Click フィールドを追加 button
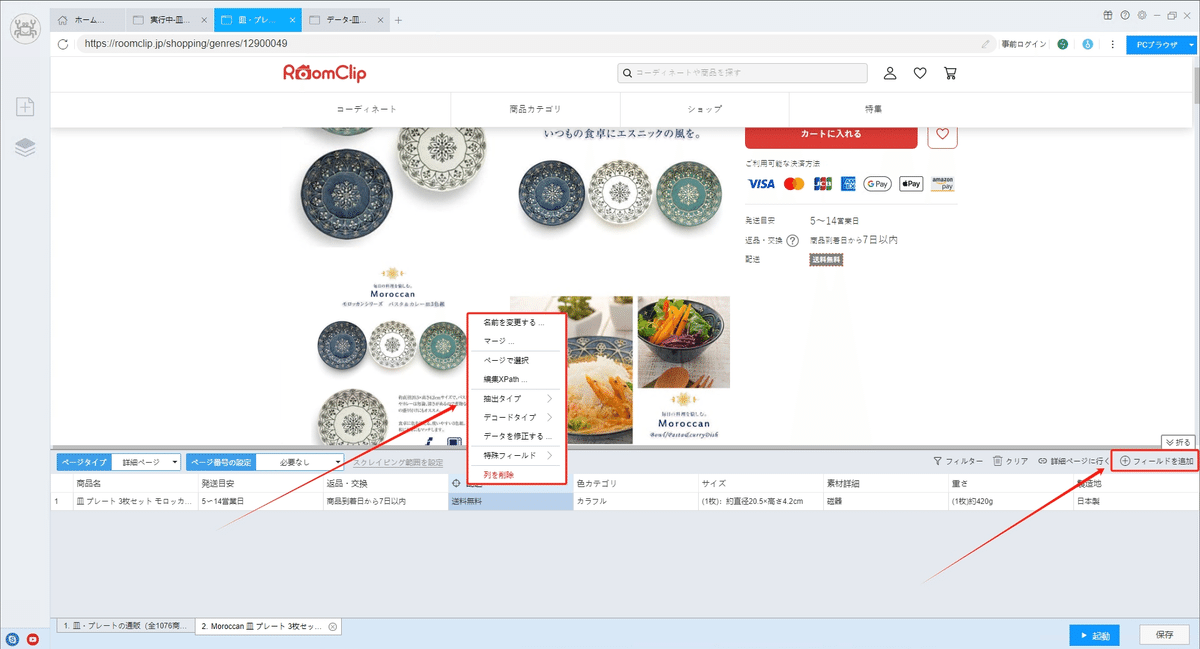Viewport: 1200px width, 649px height. coord(1155,461)
